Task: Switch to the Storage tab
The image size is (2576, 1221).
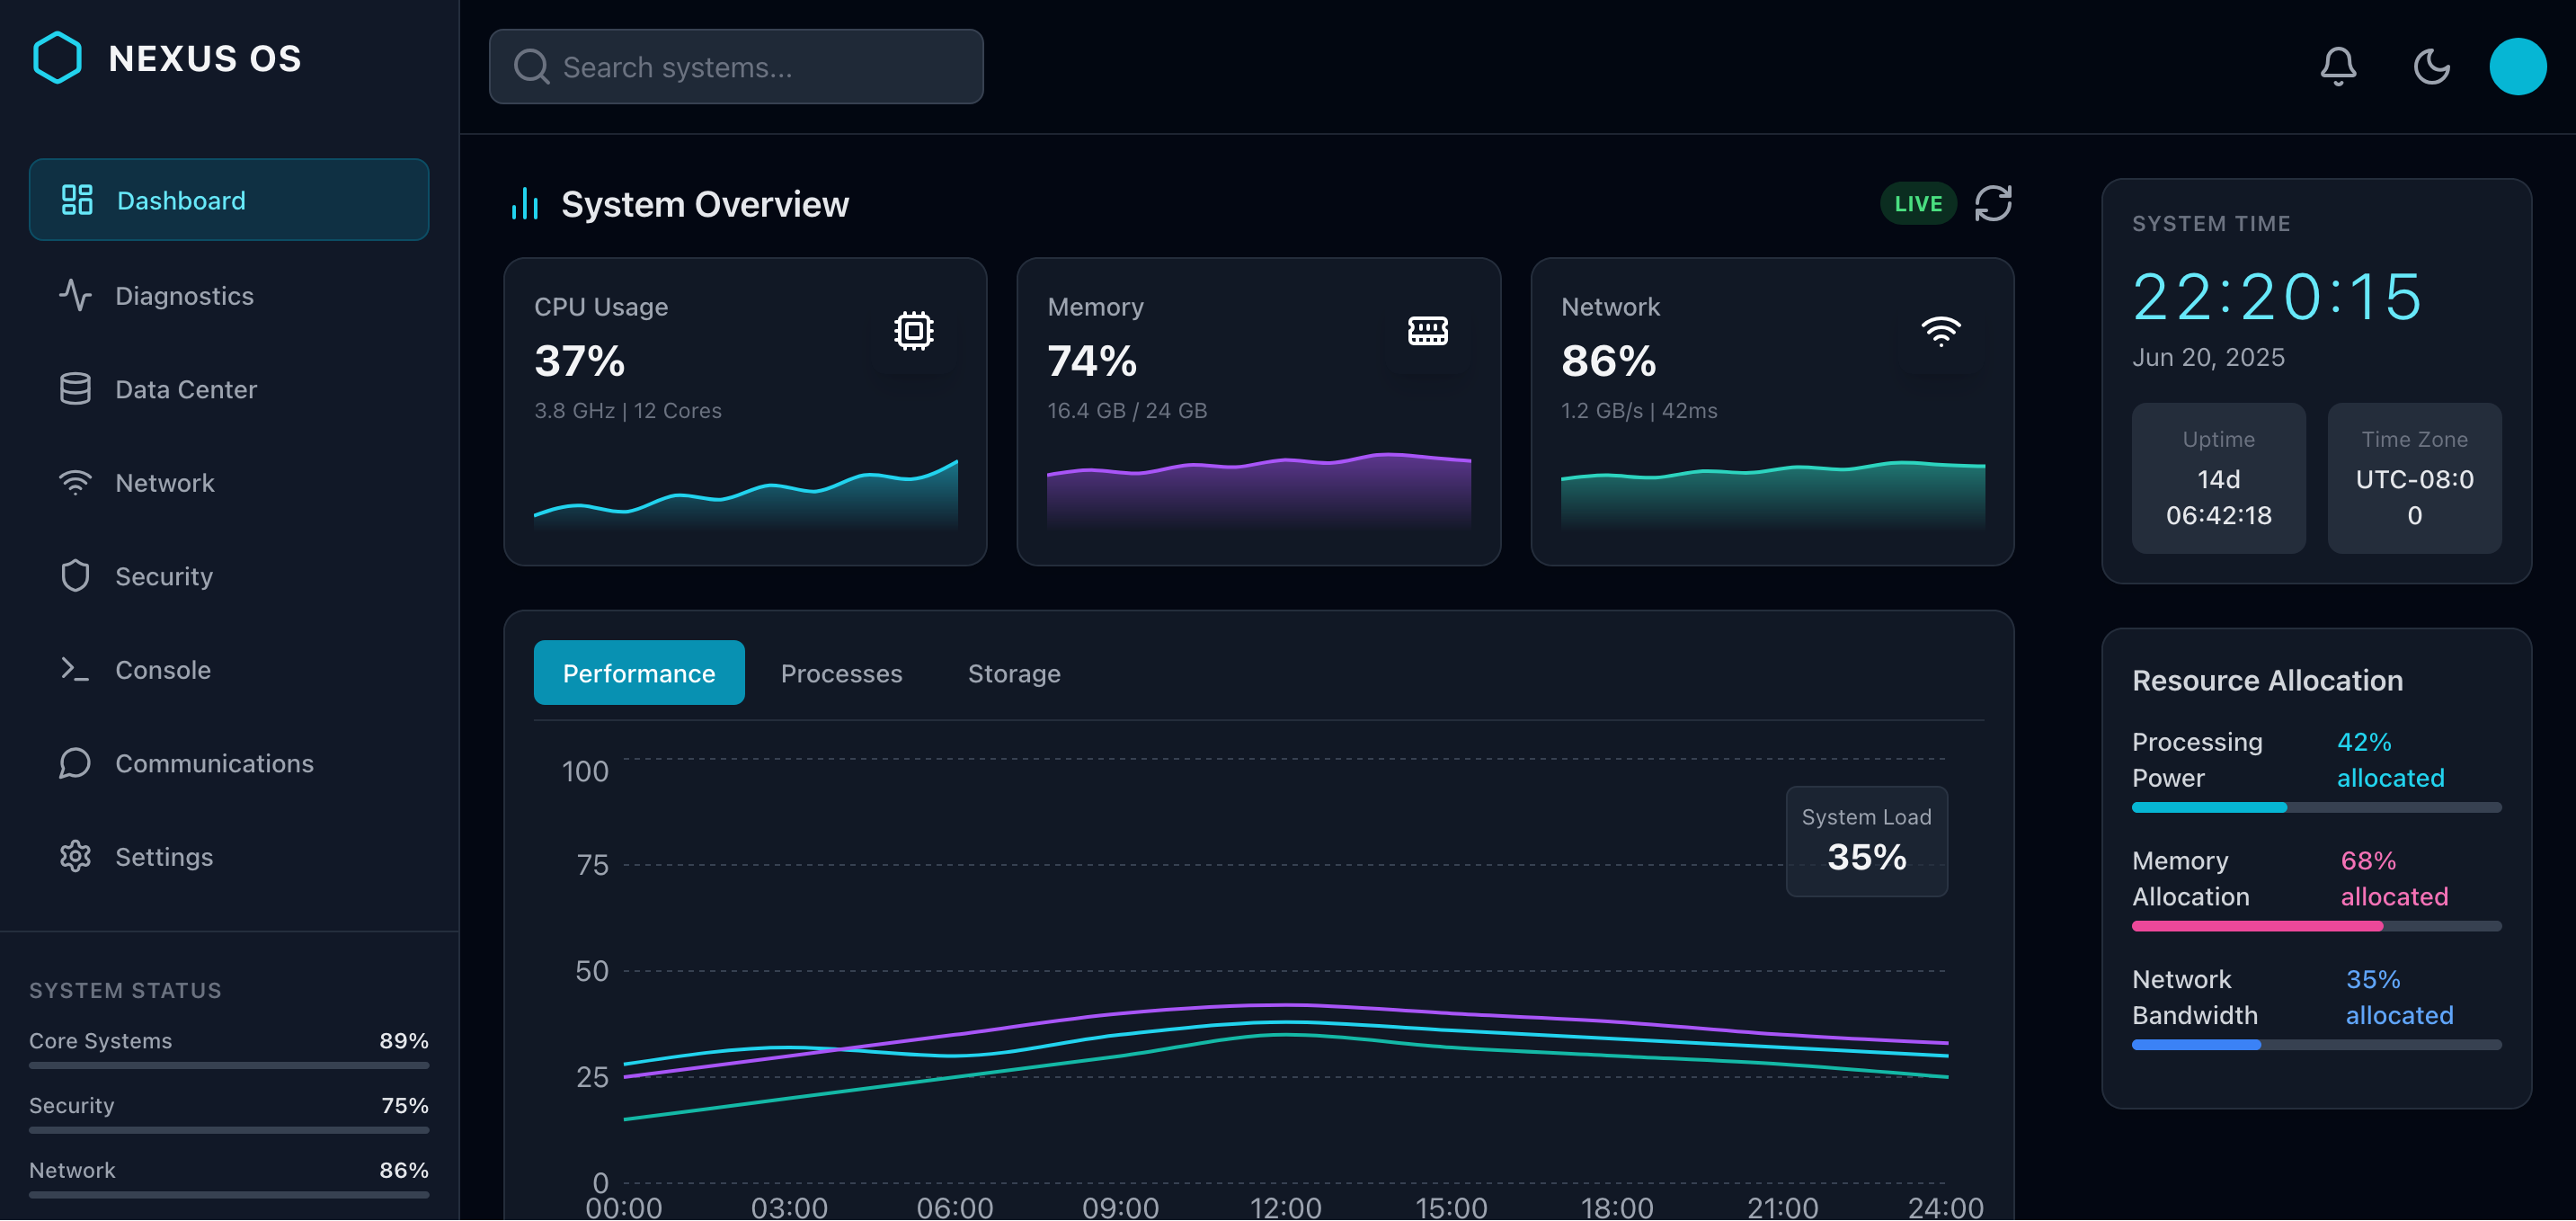Action: coord(1014,673)
